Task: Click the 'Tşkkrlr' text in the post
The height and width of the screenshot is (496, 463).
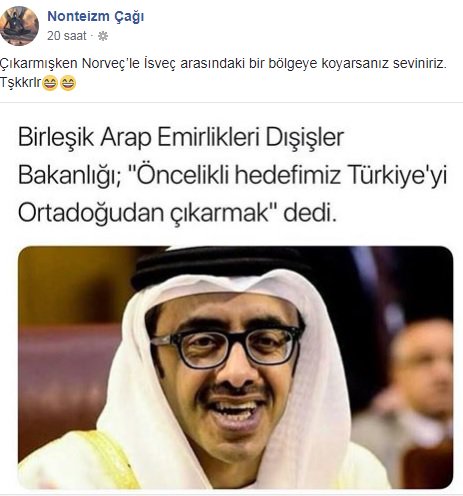Action: (21, 83)
